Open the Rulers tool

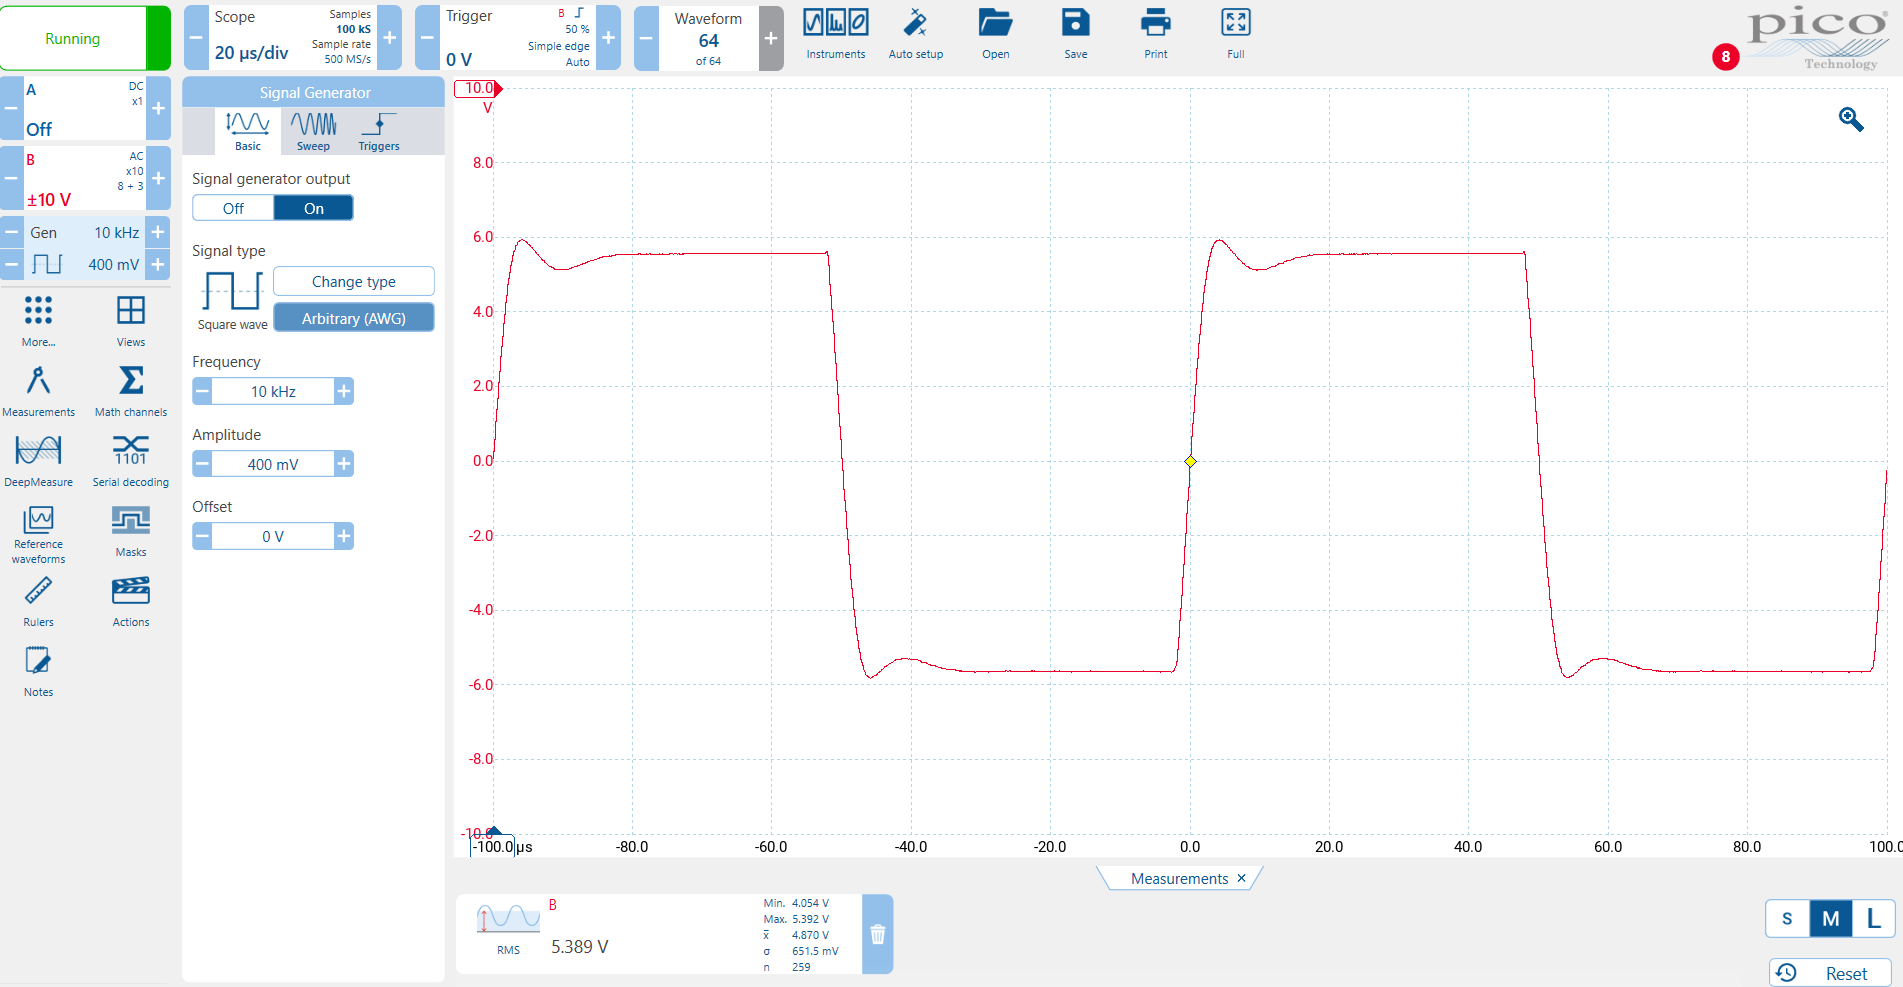click(x=38, y=600)
